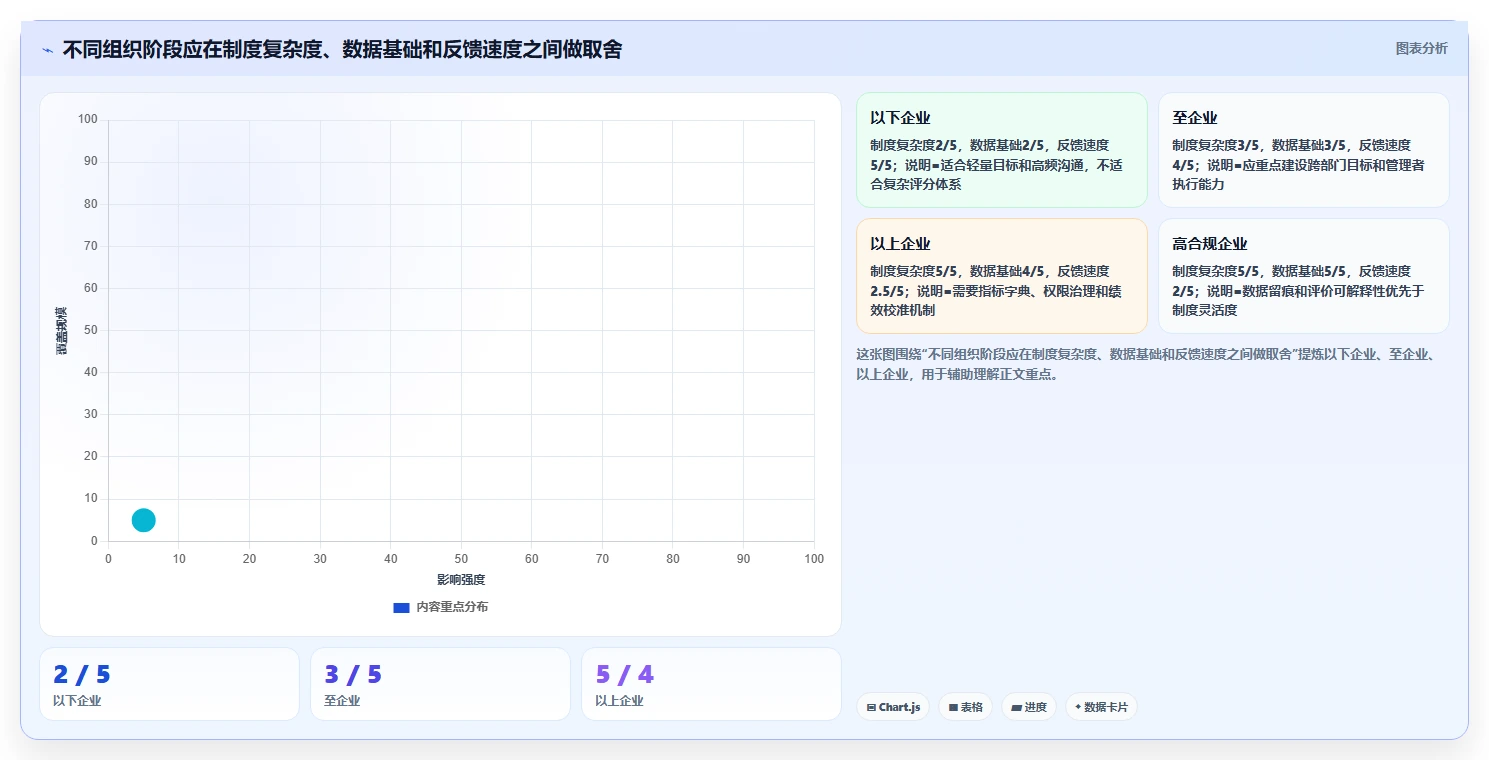Click the 进度 chip icon

1017,707
